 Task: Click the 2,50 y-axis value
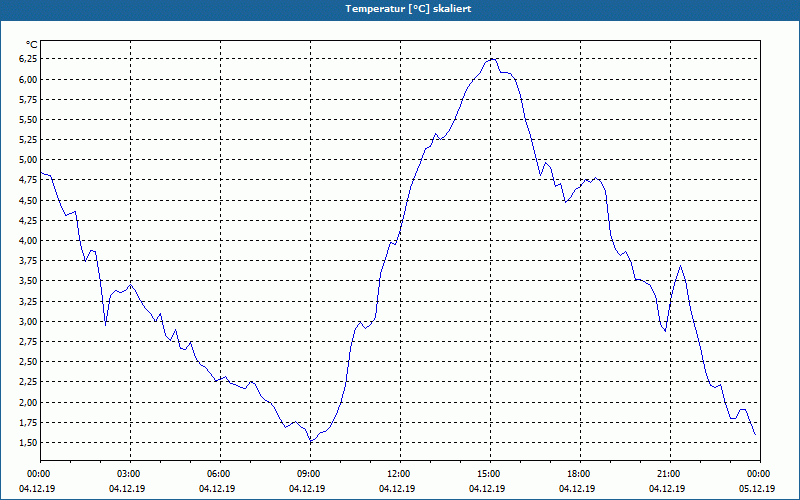point(29,362)
